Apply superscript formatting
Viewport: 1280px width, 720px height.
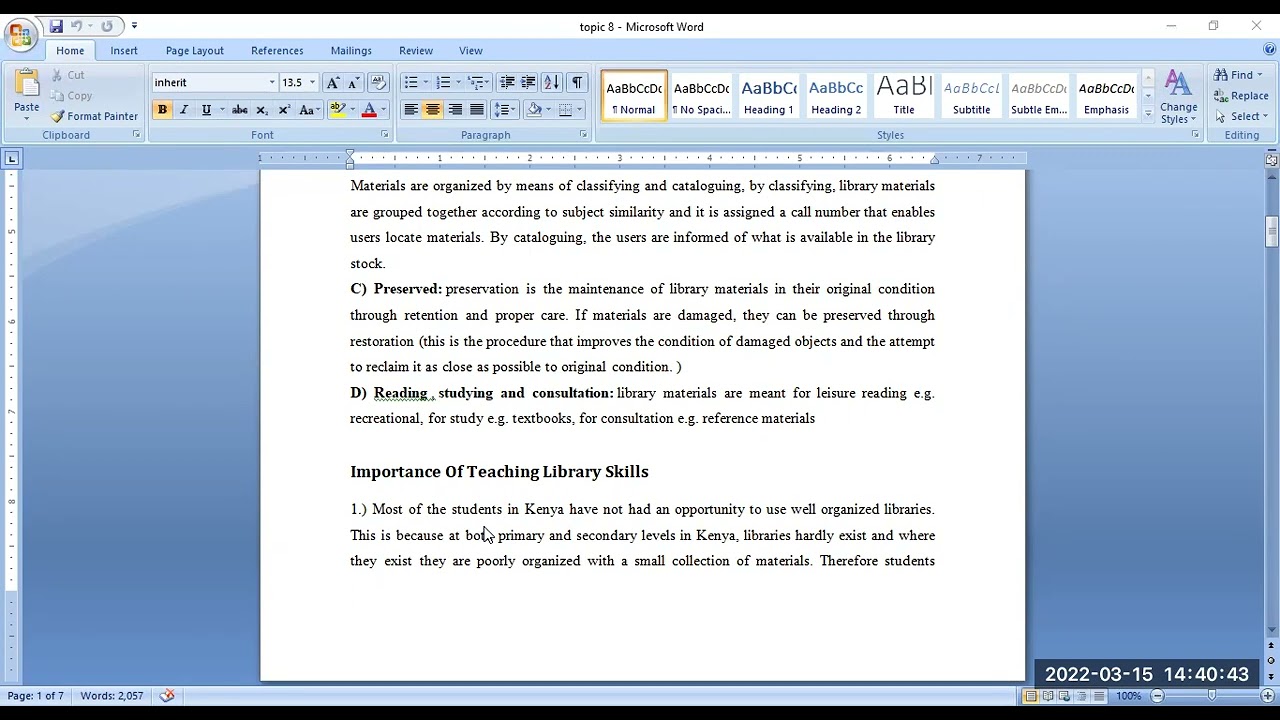point(284,110)
